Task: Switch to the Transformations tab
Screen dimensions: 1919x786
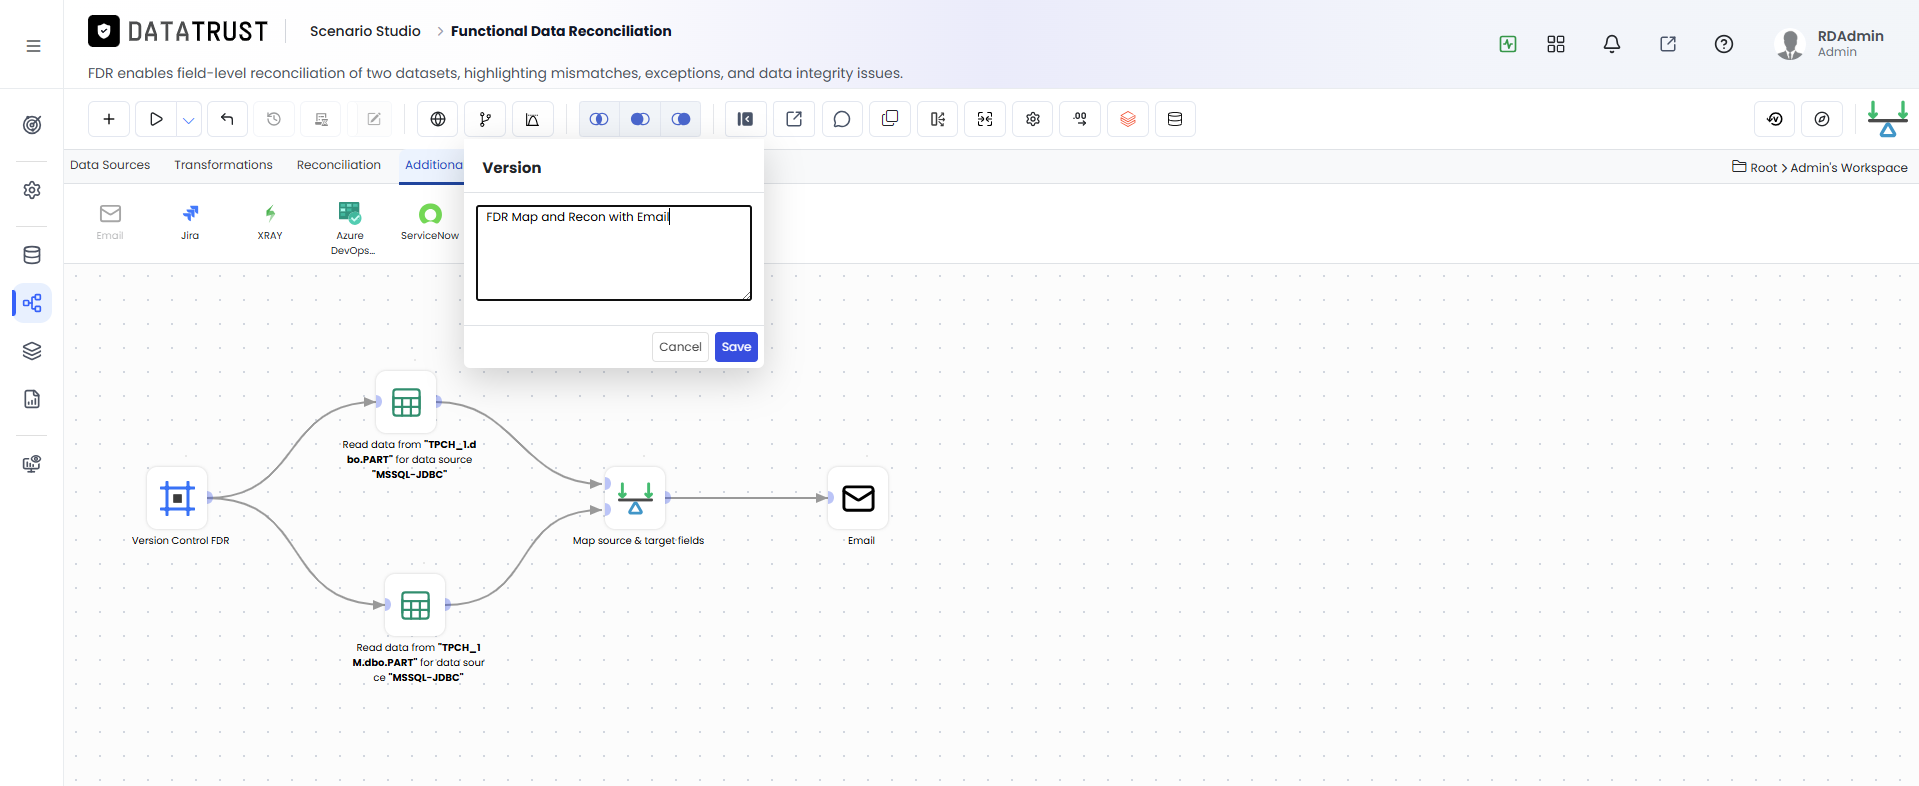Action: (223, 165)
